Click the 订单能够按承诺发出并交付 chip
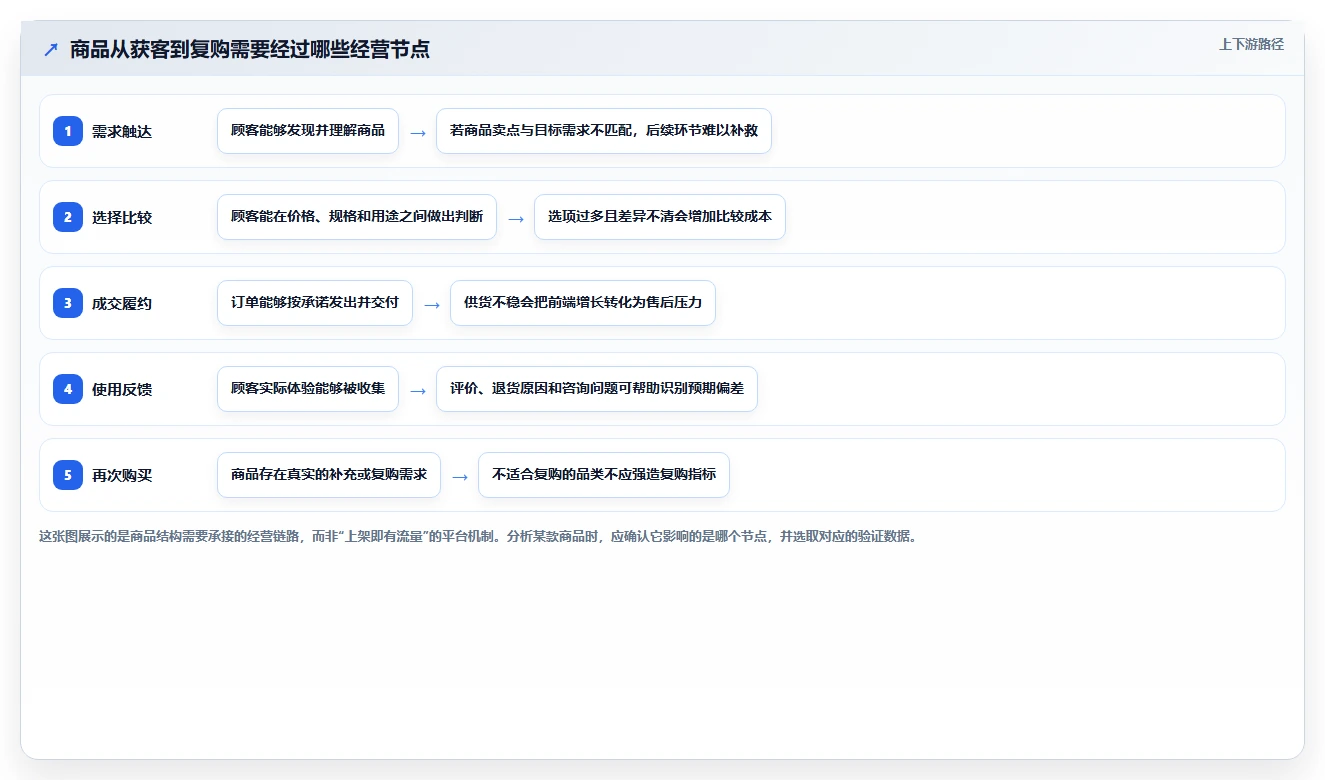Viewport: 1325px width, 780px height. pos(315,303)
